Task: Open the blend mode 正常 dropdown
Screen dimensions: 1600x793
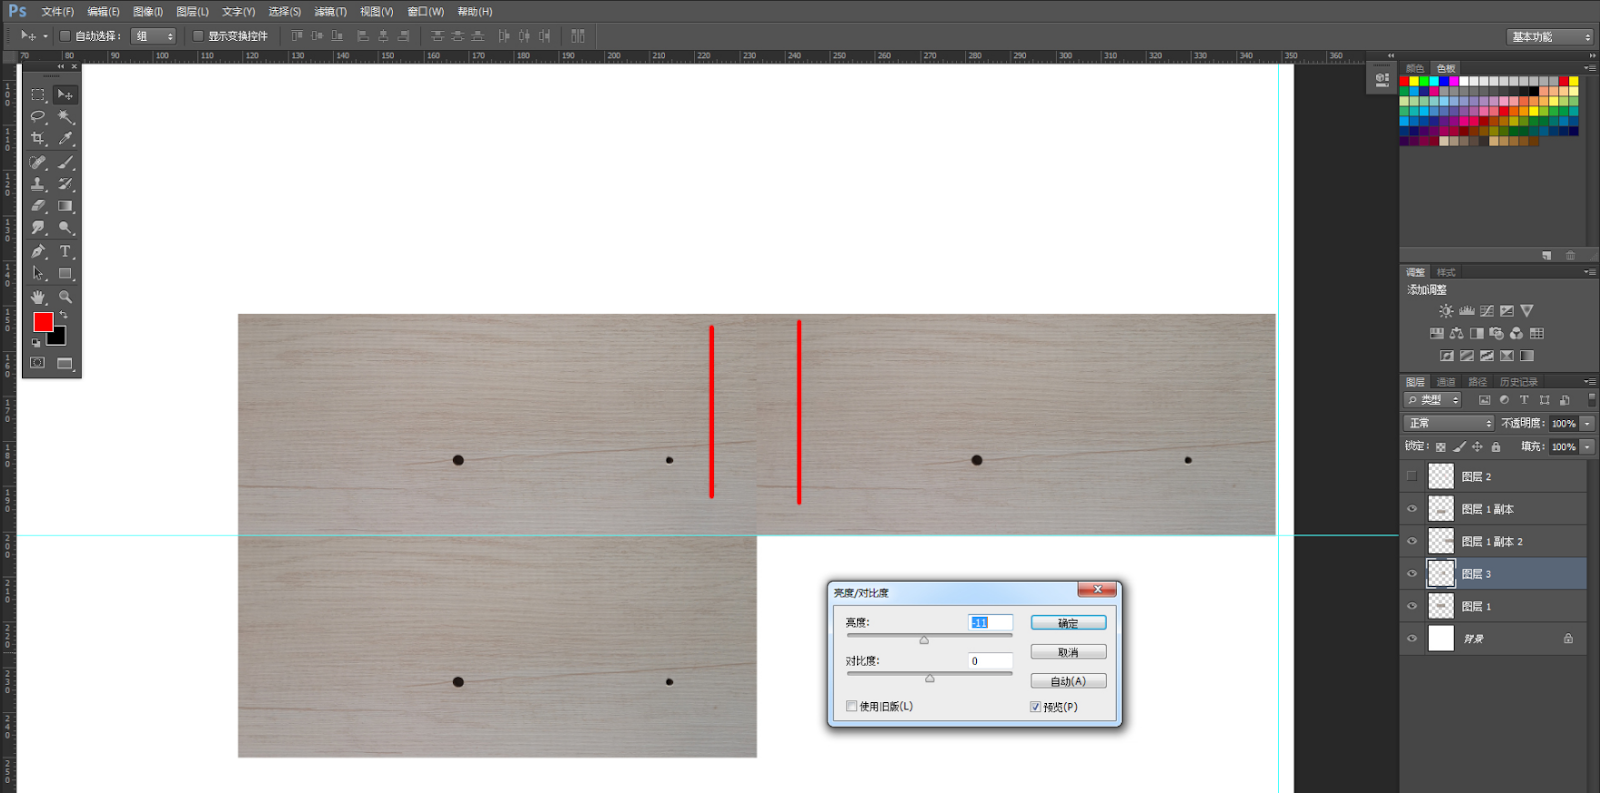Action: 1449,424
